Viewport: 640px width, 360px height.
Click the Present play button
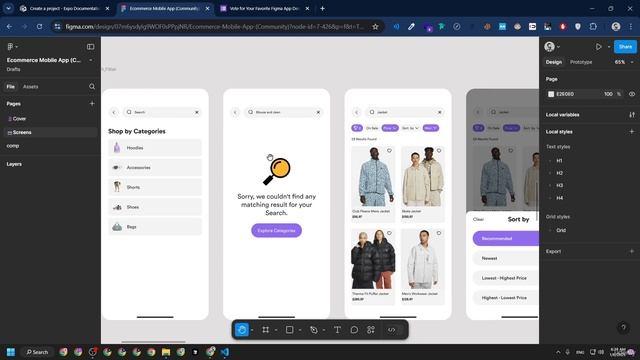click(598, 47)
